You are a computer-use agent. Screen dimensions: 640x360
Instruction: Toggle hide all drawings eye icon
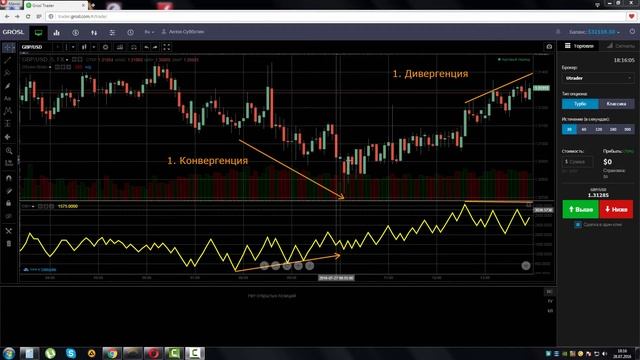click(9, 216)
